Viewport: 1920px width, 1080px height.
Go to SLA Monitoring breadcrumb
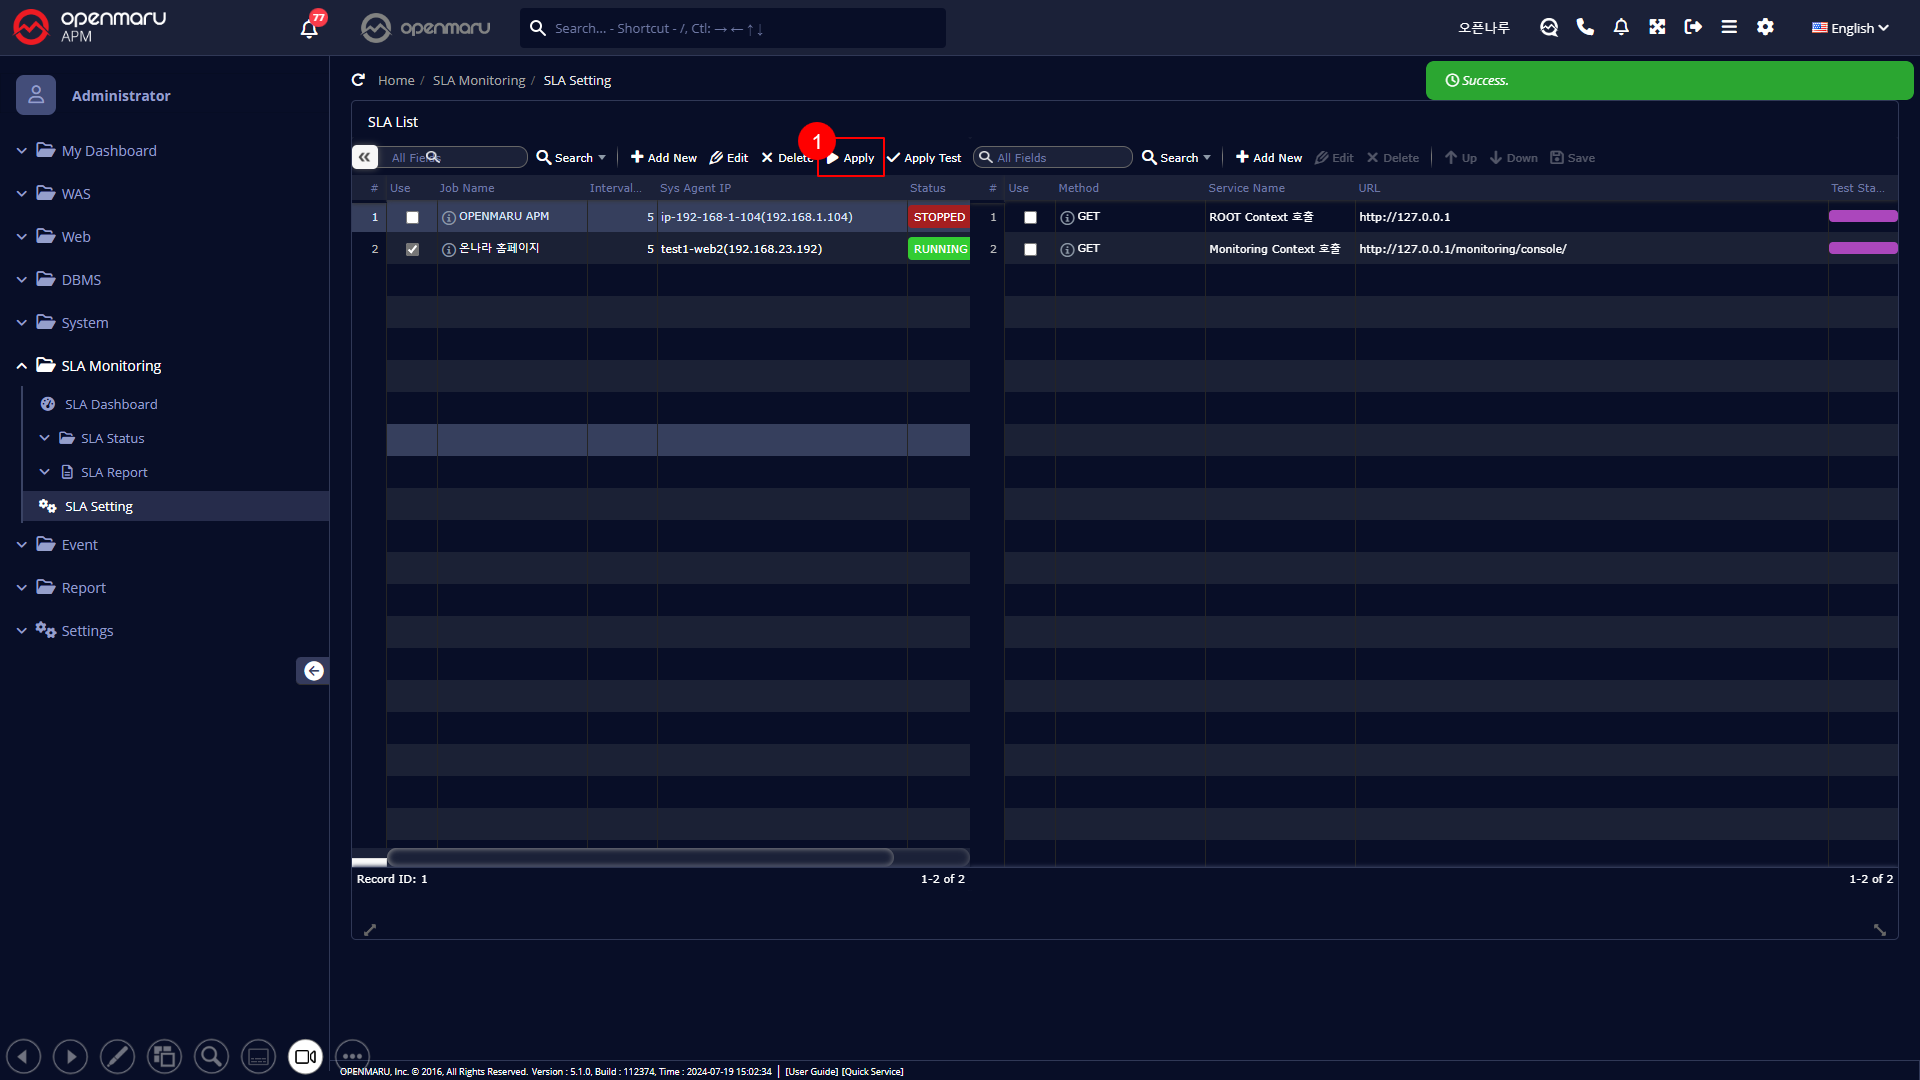click(478, 80)
